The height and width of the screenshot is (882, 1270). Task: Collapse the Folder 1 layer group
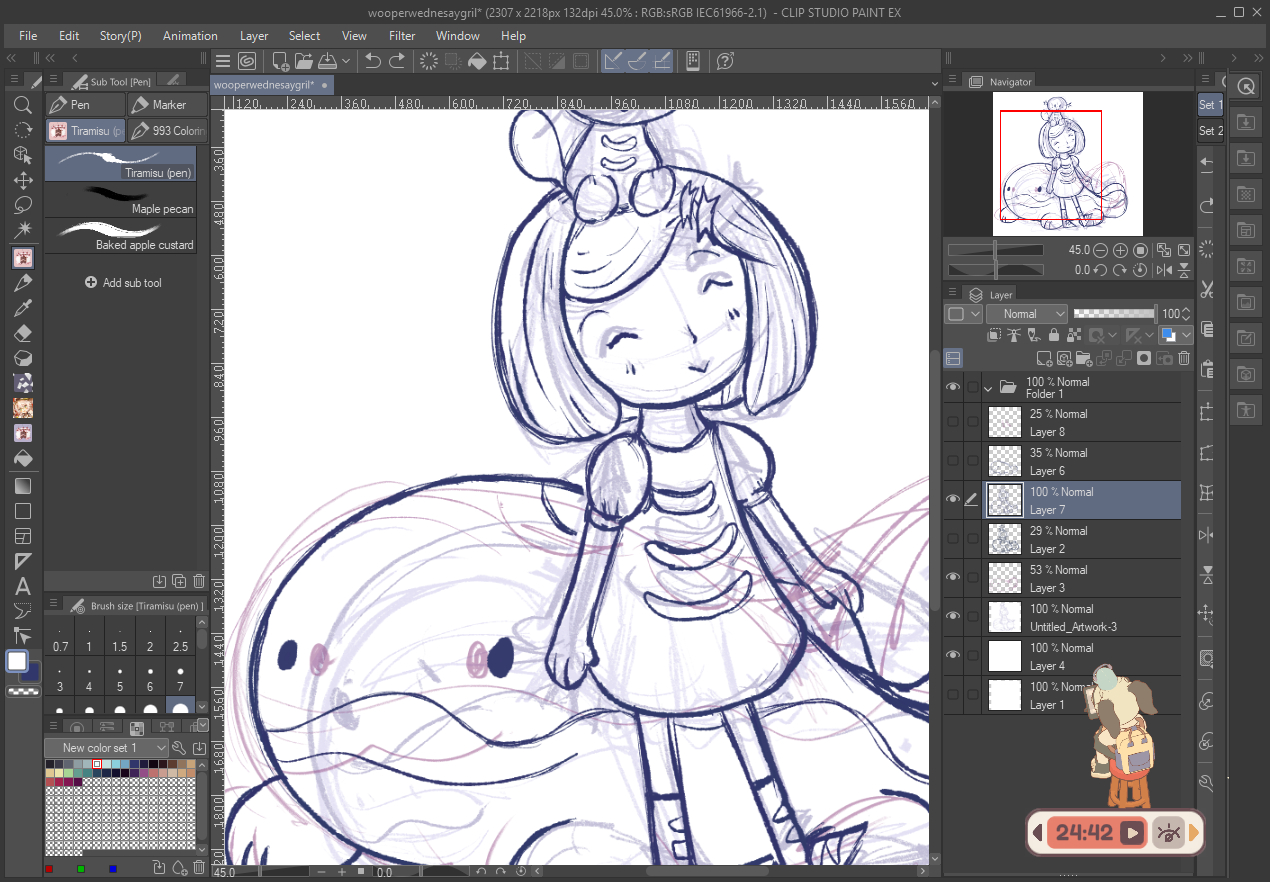coord(988,387)
